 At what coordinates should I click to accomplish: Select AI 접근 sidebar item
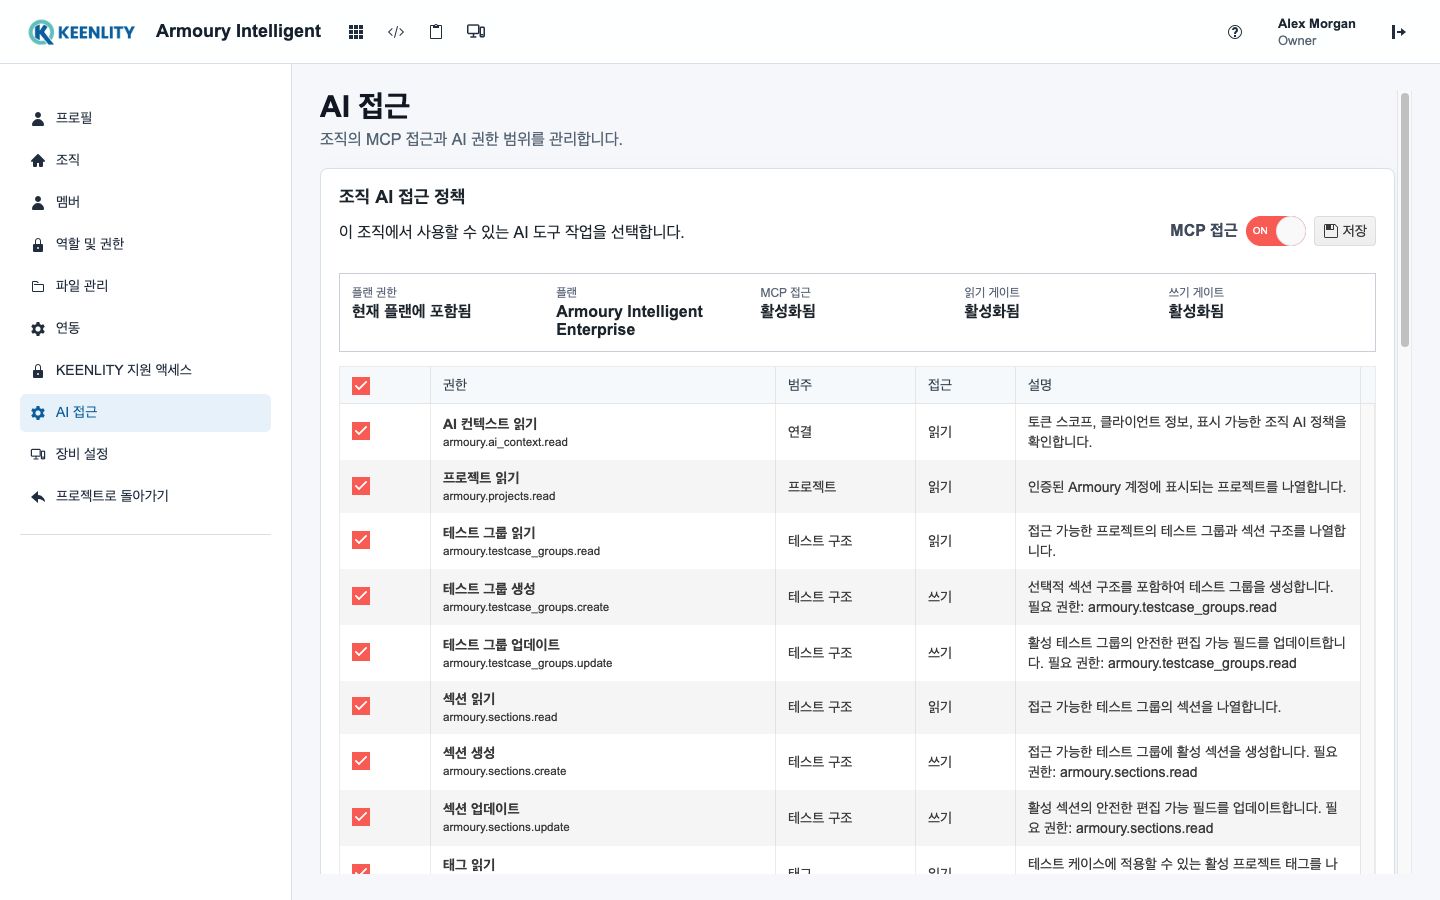(x=145, y=413)
